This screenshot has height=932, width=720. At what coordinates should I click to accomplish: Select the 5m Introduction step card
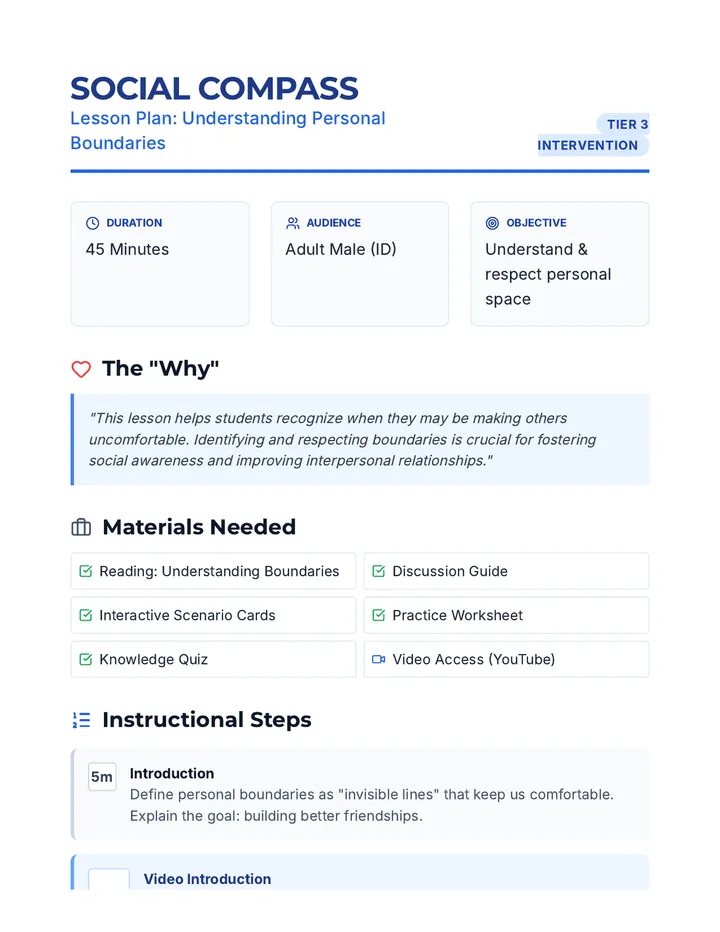click(x=360, y=794)
